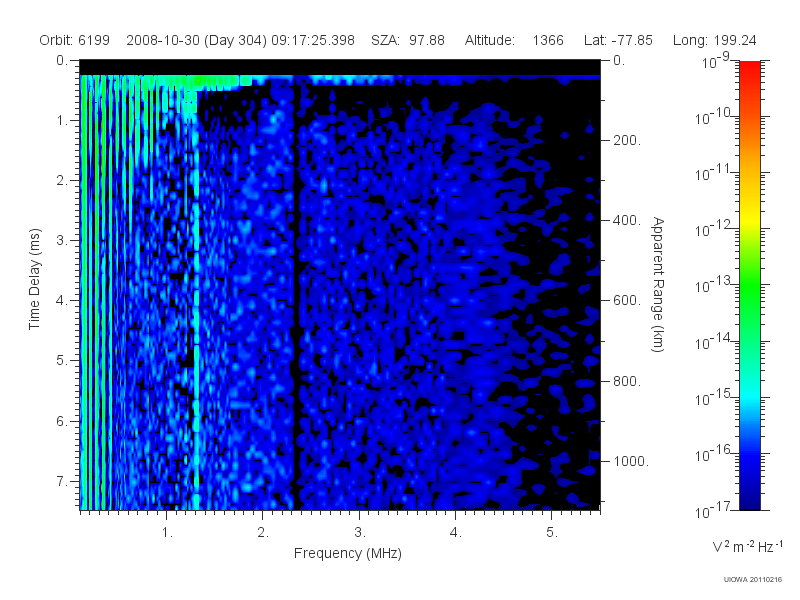The height and width of the screenshot is (600, 800).
Task: Click the '1.' frequency axis tick label
Action: [167, 533]
